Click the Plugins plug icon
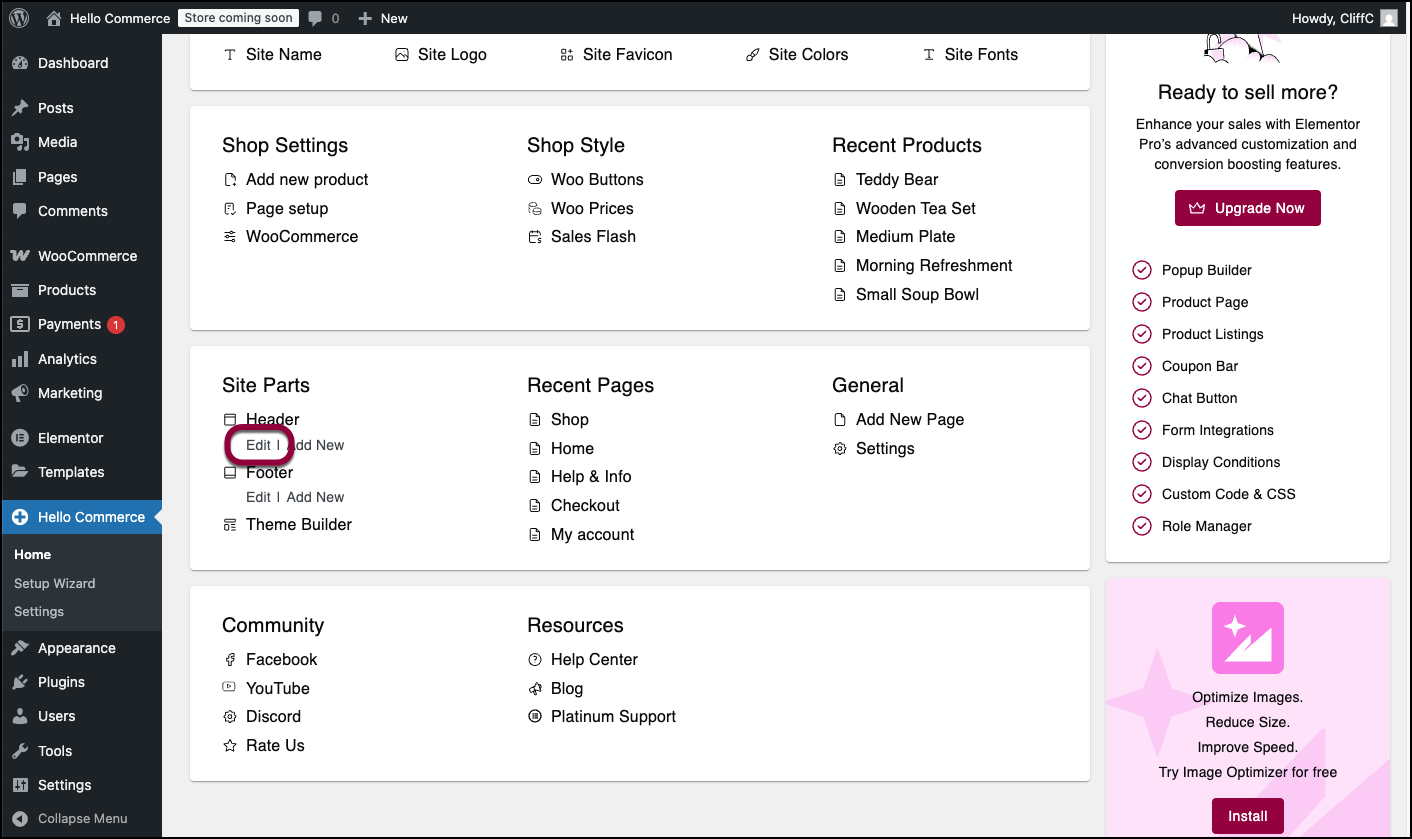 pos(20,682)
